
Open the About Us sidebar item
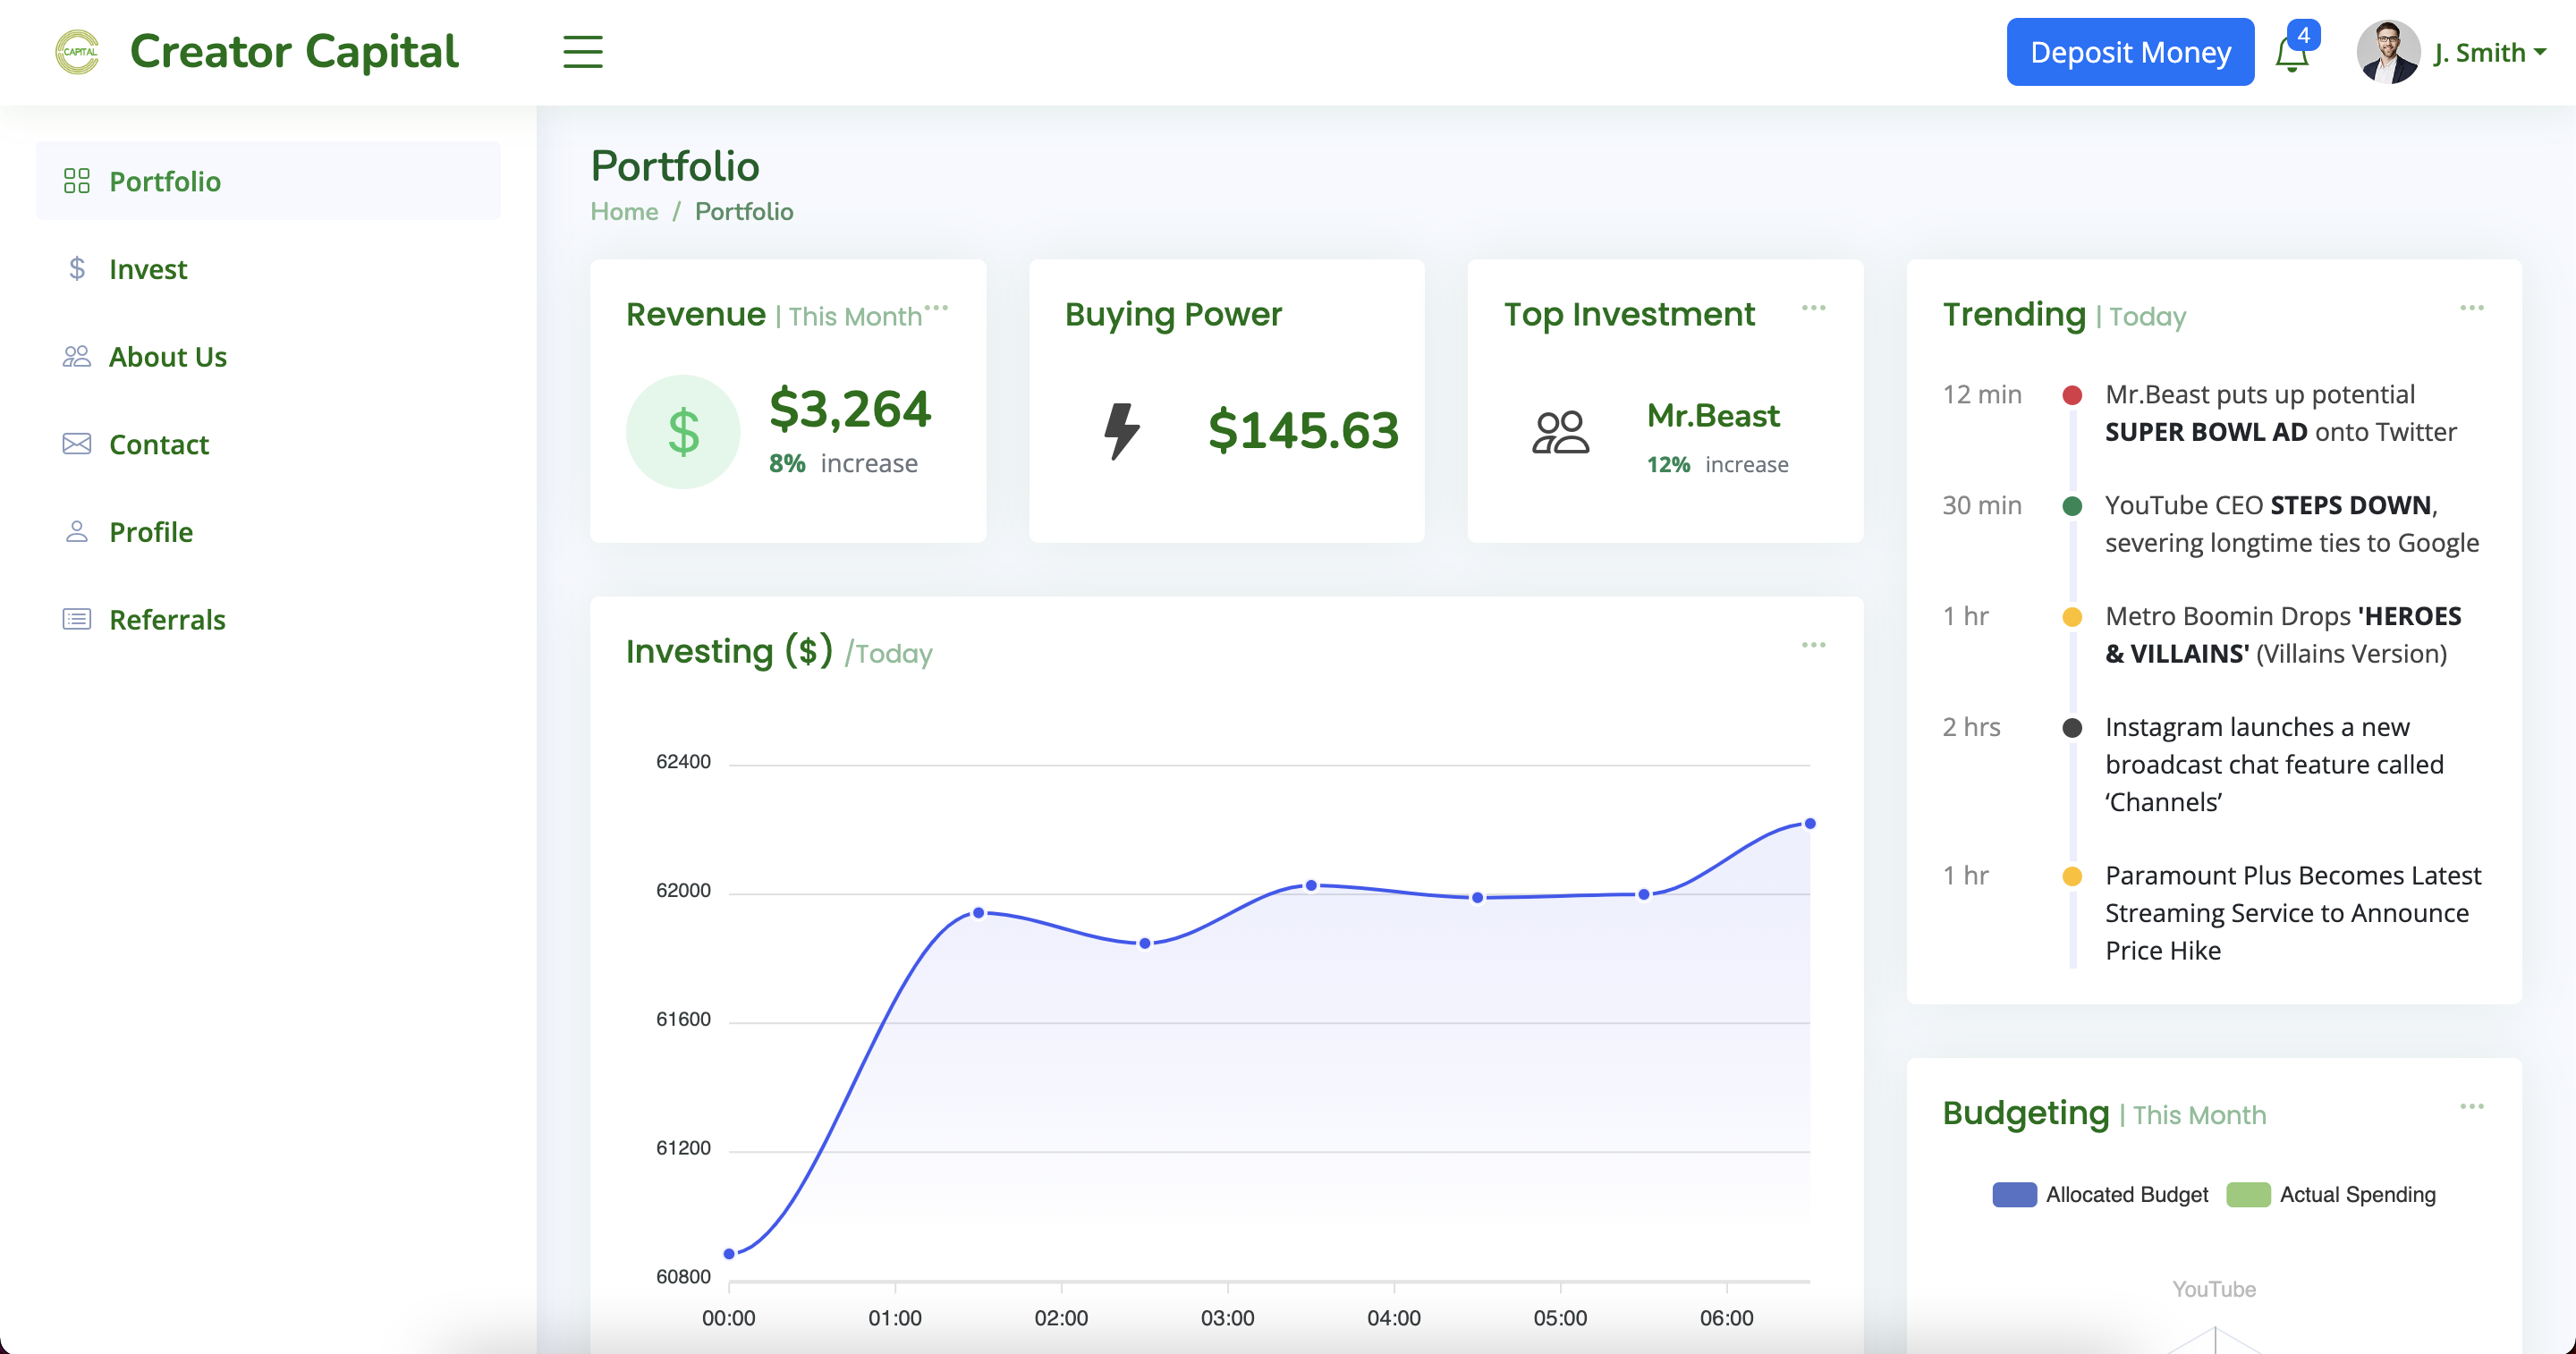(167, 357)
